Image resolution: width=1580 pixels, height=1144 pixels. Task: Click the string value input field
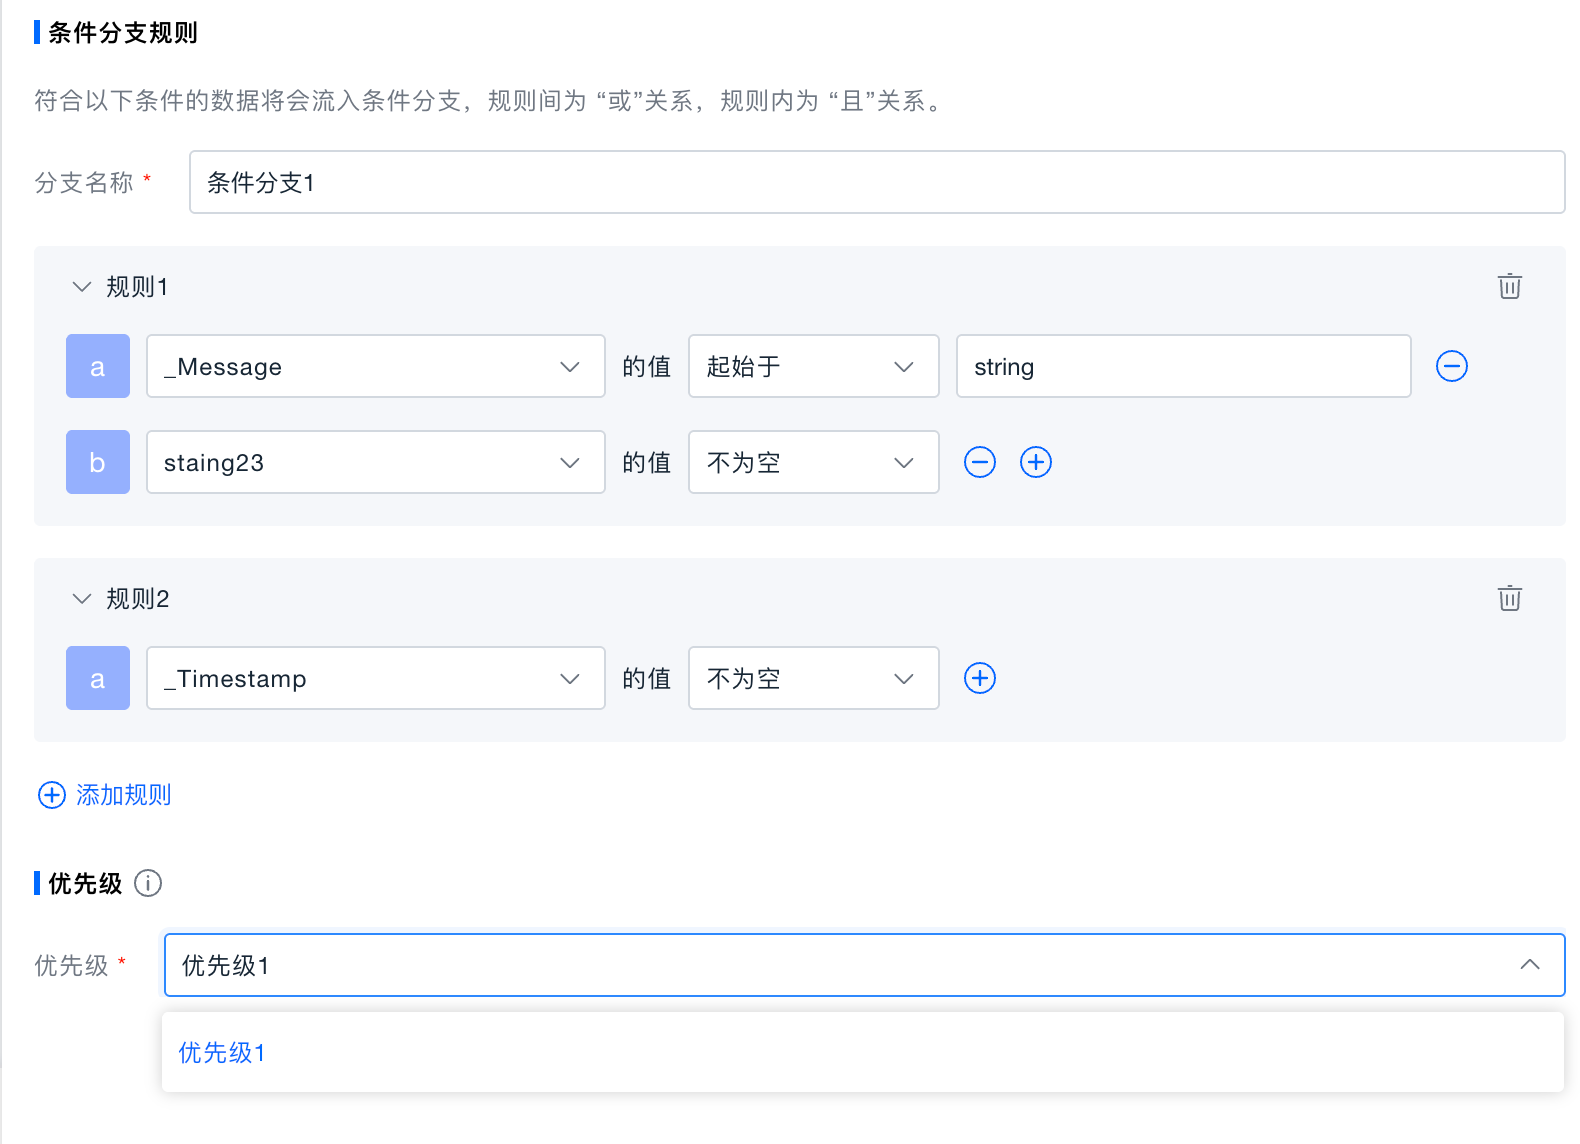(1183, 366)
